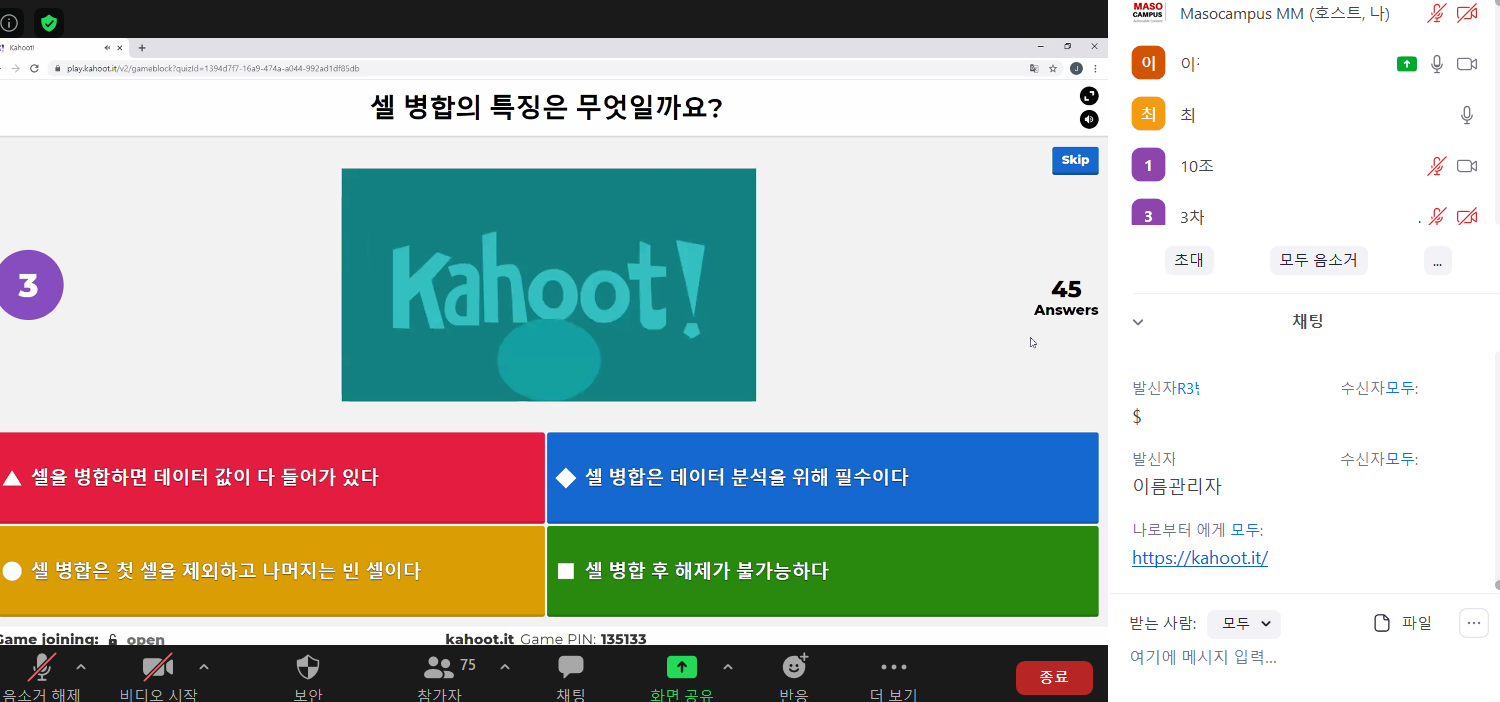Open the Participants panel icon
Viewport: 1500px width, 702px height.
coord(439,667)
